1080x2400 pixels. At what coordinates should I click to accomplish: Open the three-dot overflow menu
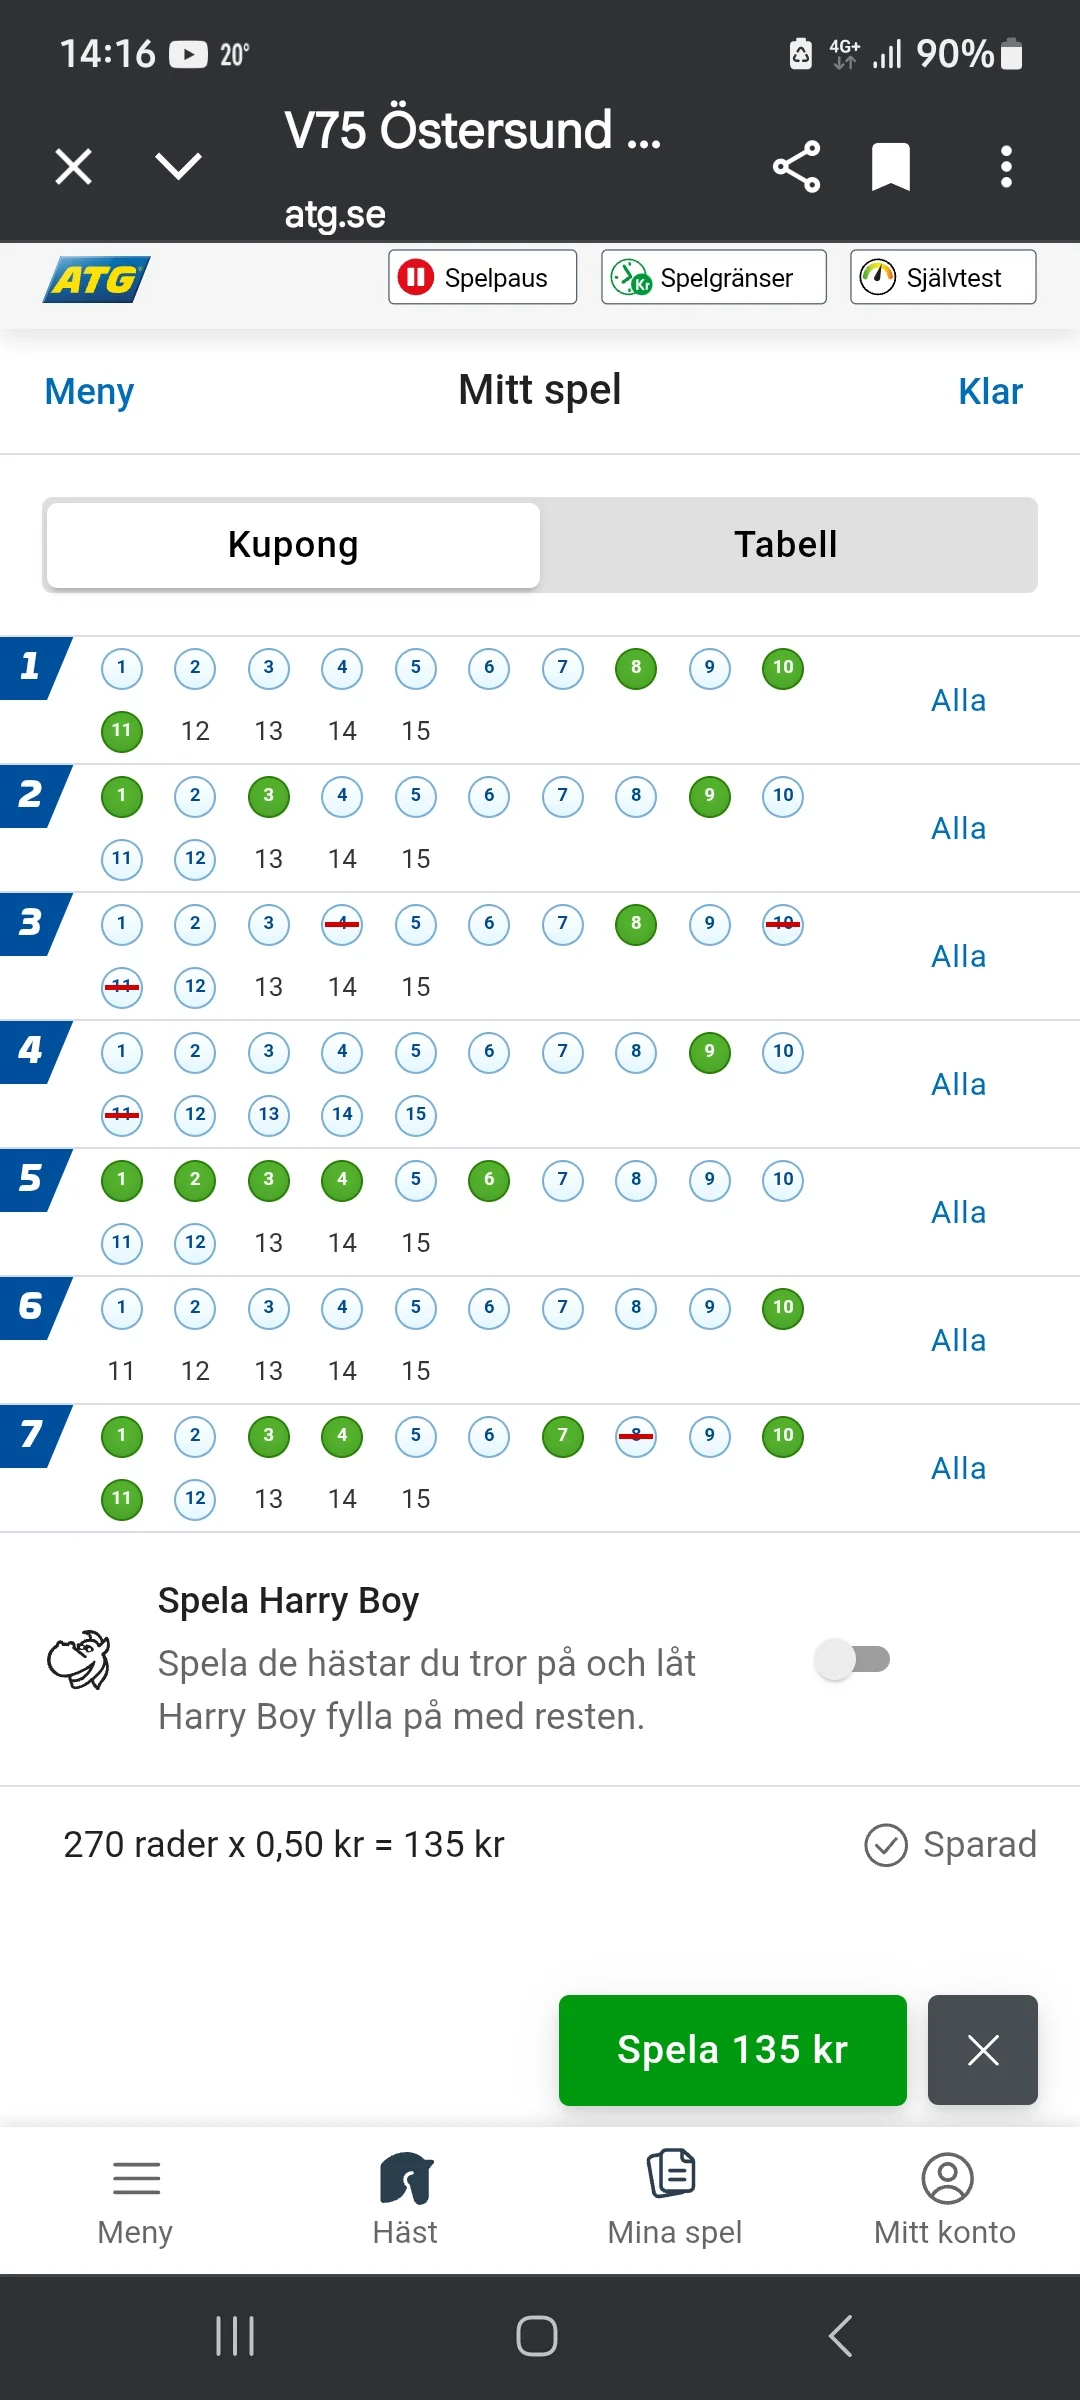tap(1006, 166)
